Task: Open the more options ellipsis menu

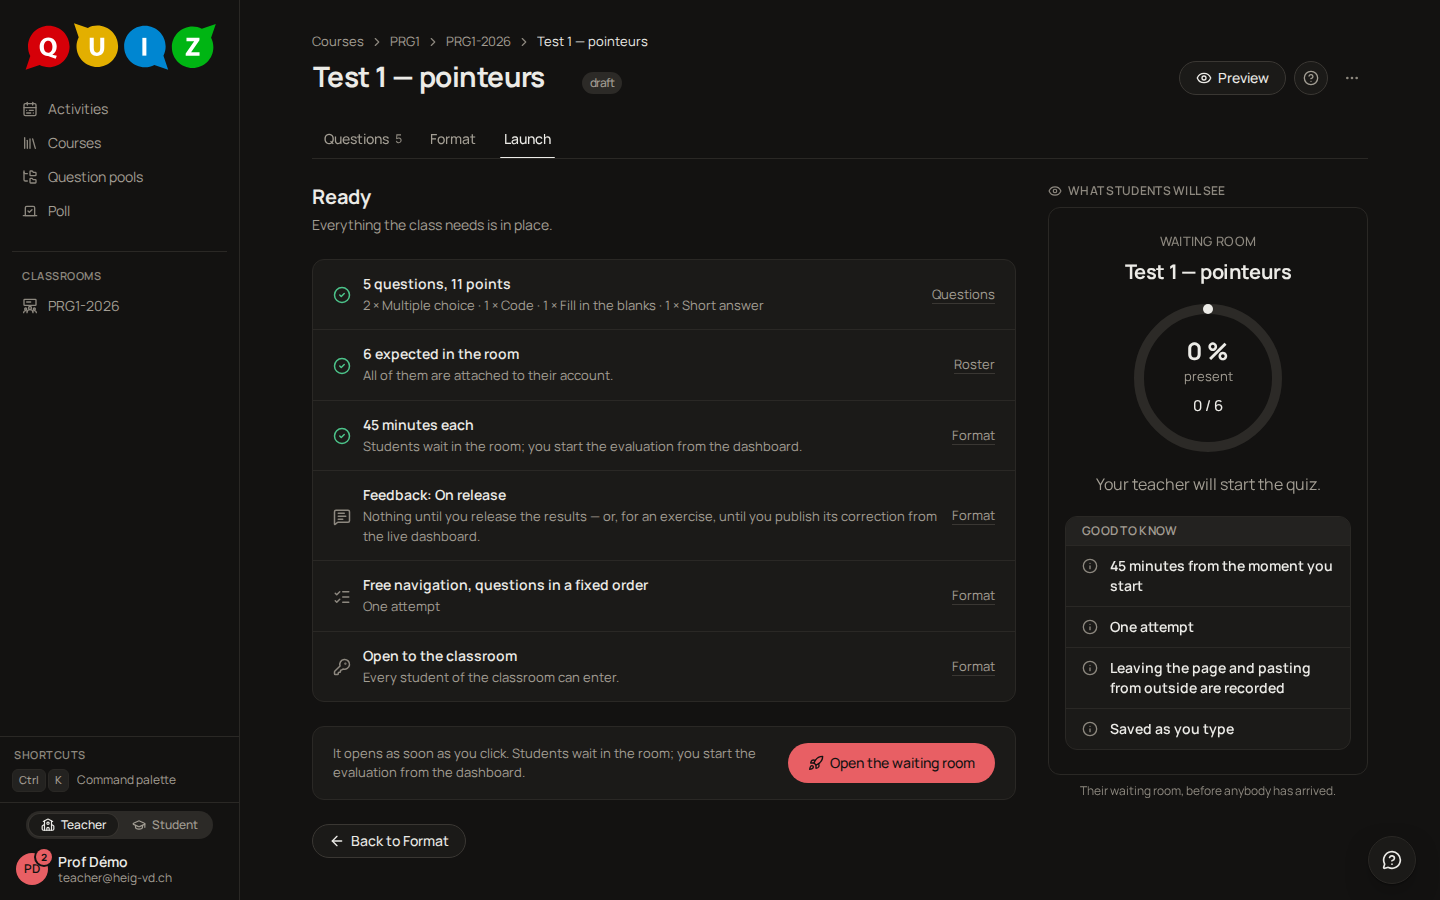Action: 1352,78
